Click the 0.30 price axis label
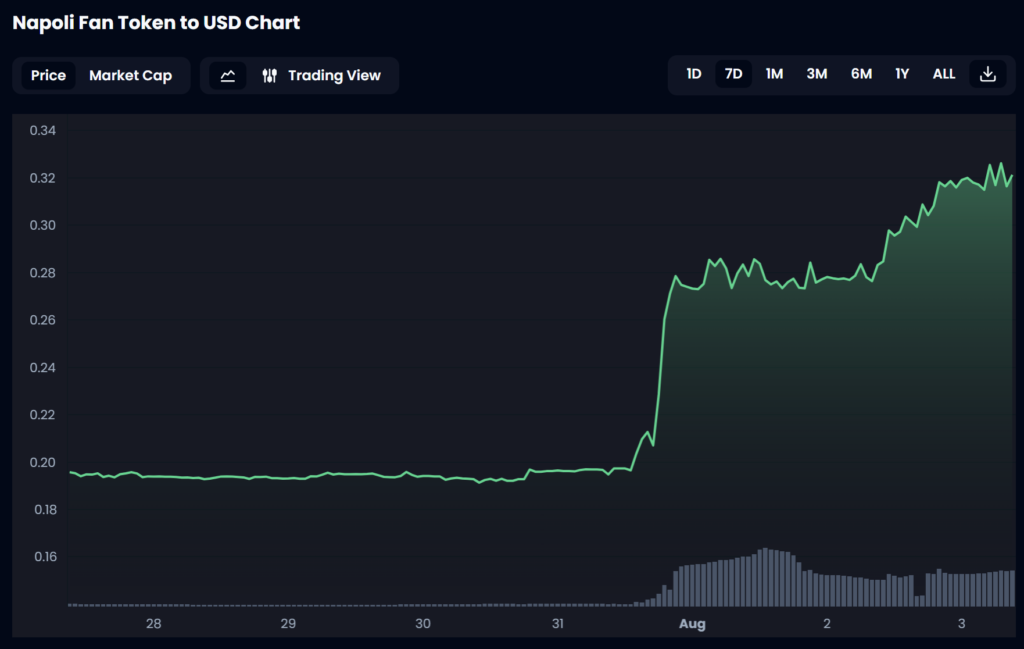 (x=42, y=225)
